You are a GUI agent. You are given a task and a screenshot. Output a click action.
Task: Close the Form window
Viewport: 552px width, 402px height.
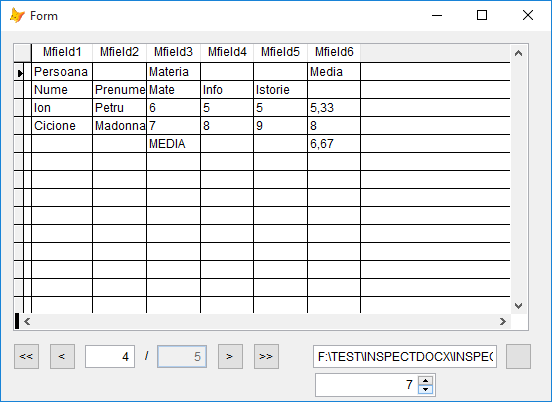[x=528, y=15]
